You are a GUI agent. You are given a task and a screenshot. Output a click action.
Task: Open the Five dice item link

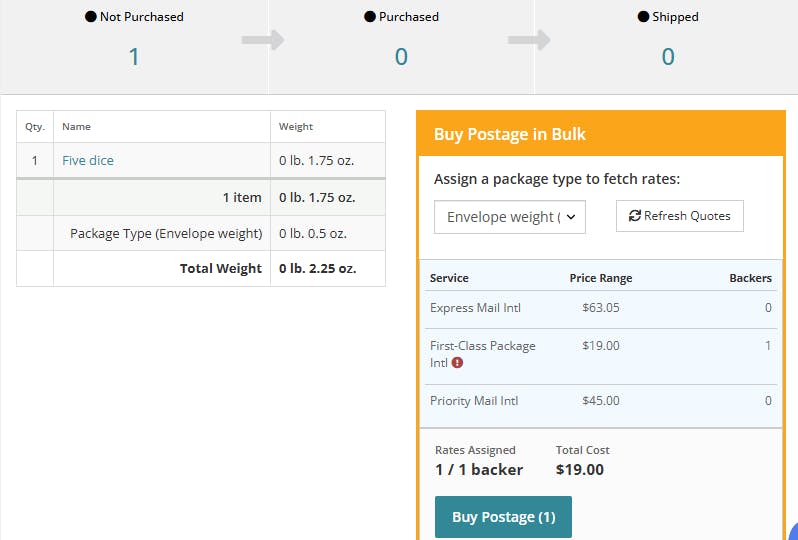coord(88,160)
